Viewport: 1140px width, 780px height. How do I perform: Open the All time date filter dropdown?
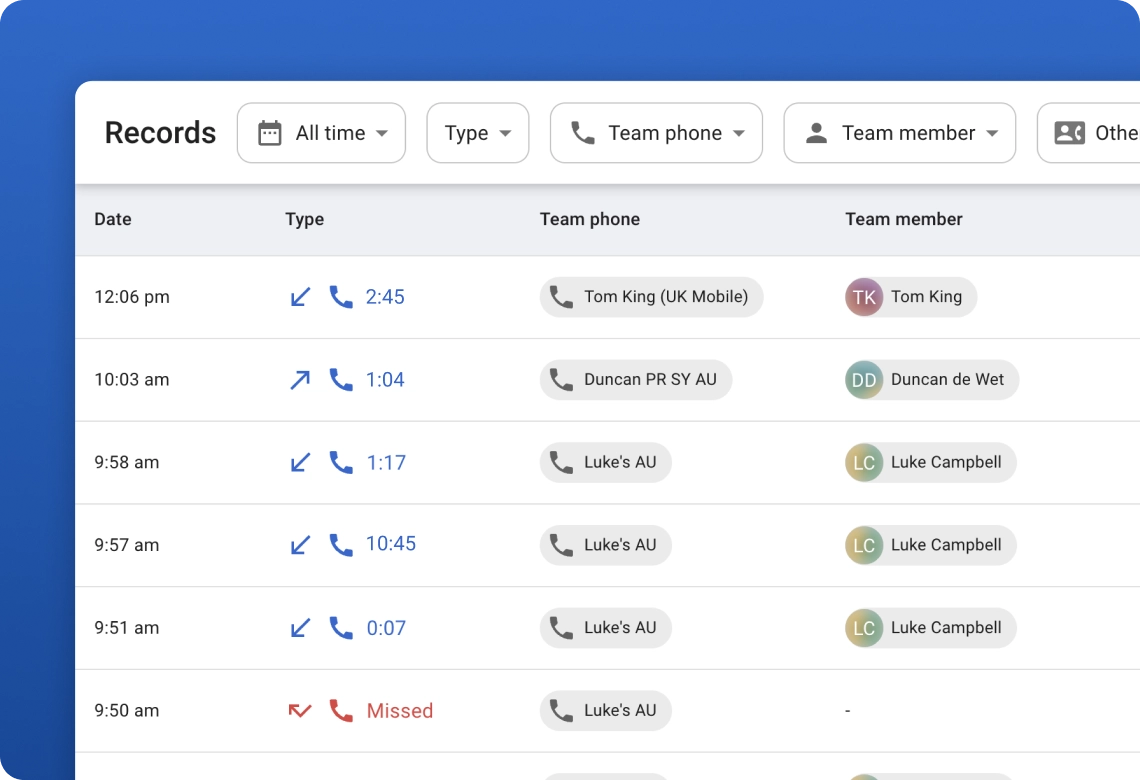pos(321,133)
